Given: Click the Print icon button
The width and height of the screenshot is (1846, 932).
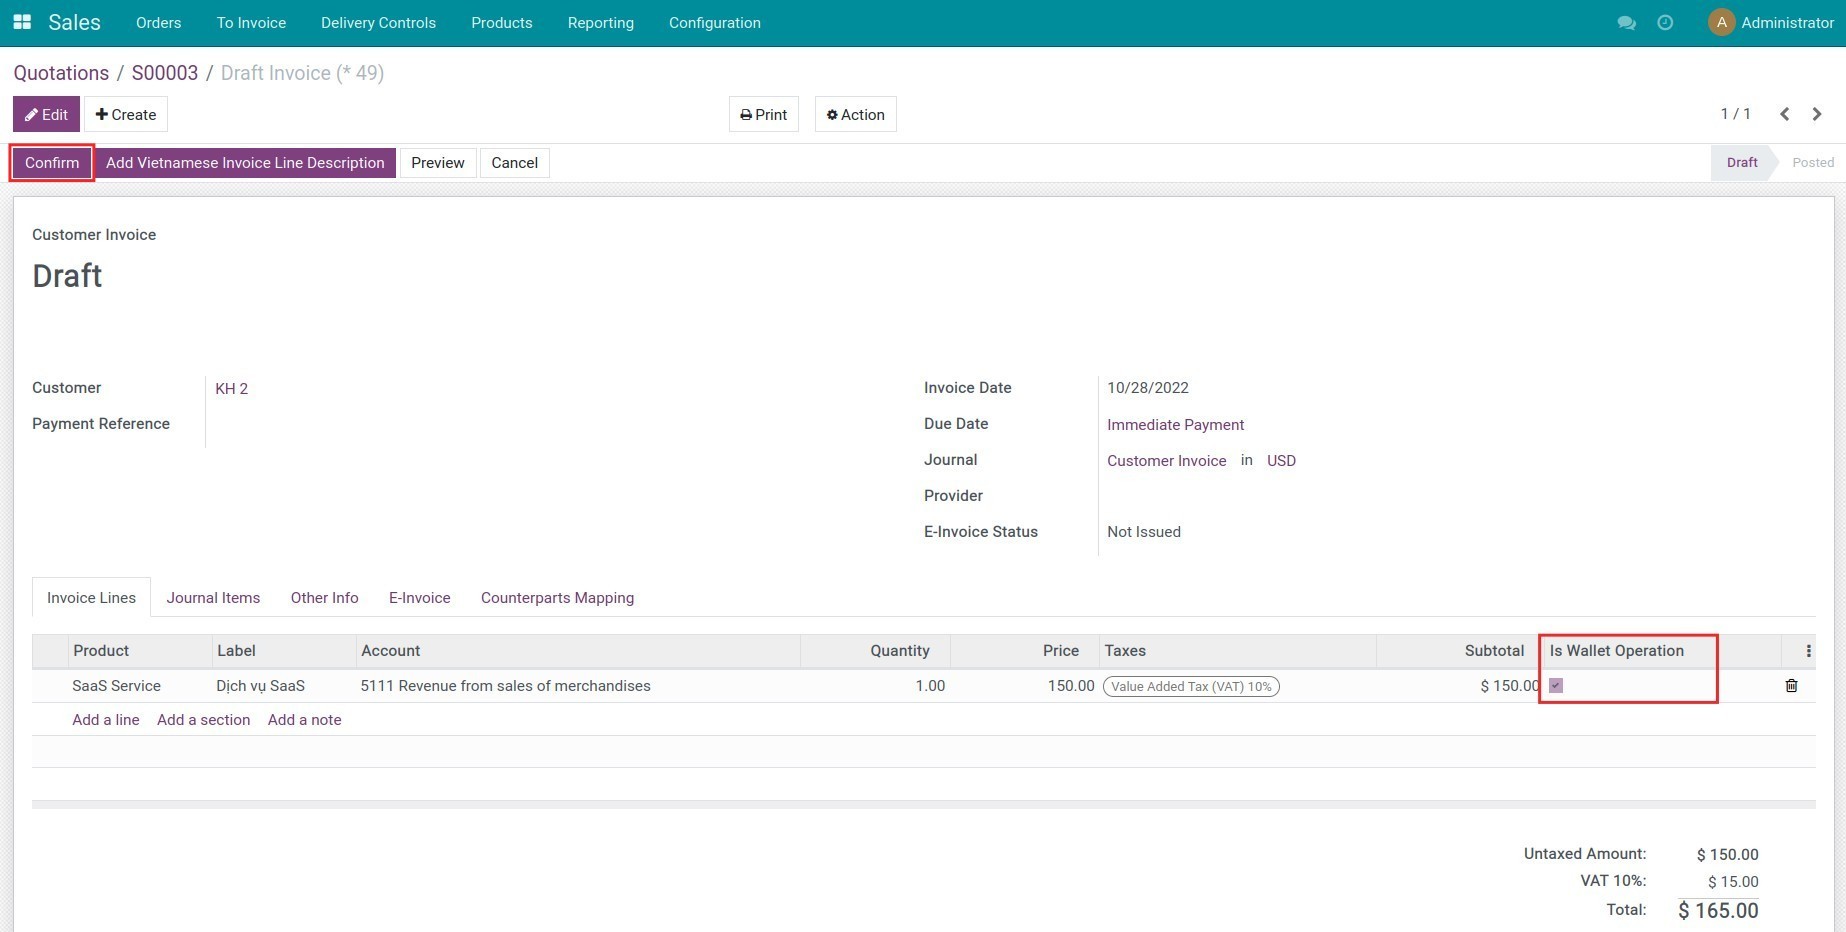Looking at the screenshot, I should [763, 114].
